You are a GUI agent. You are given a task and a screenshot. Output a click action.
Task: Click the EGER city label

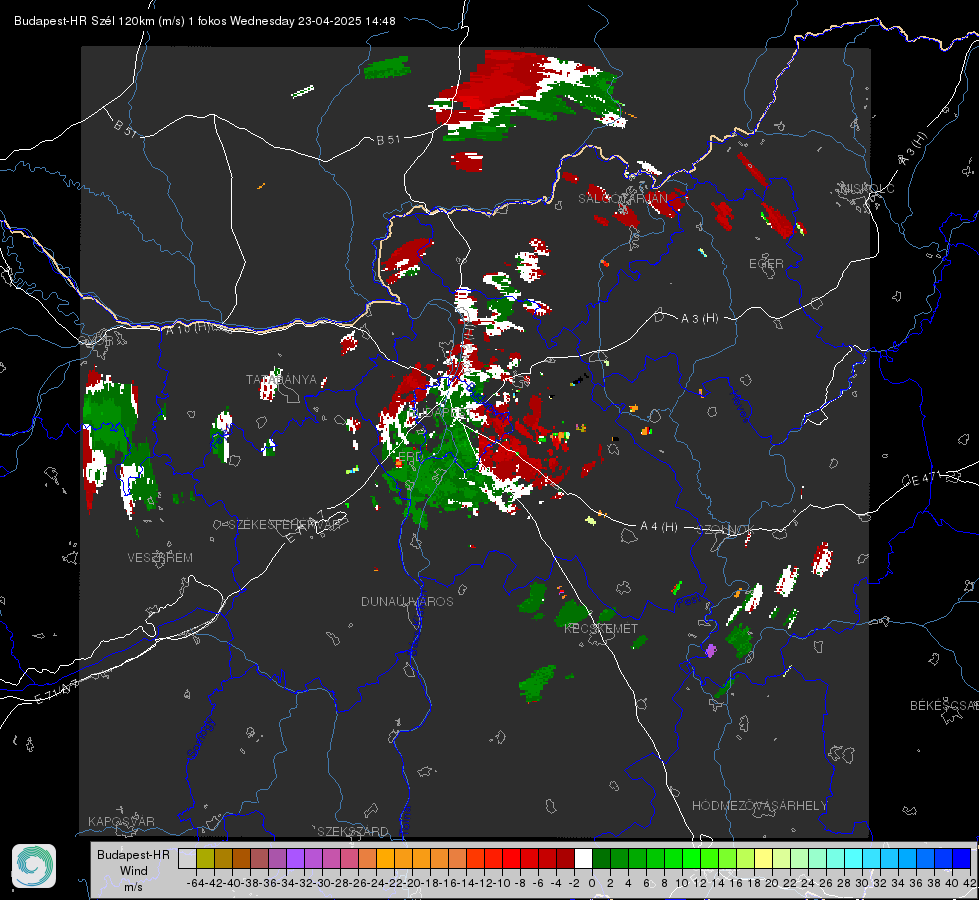pos(766,264)
